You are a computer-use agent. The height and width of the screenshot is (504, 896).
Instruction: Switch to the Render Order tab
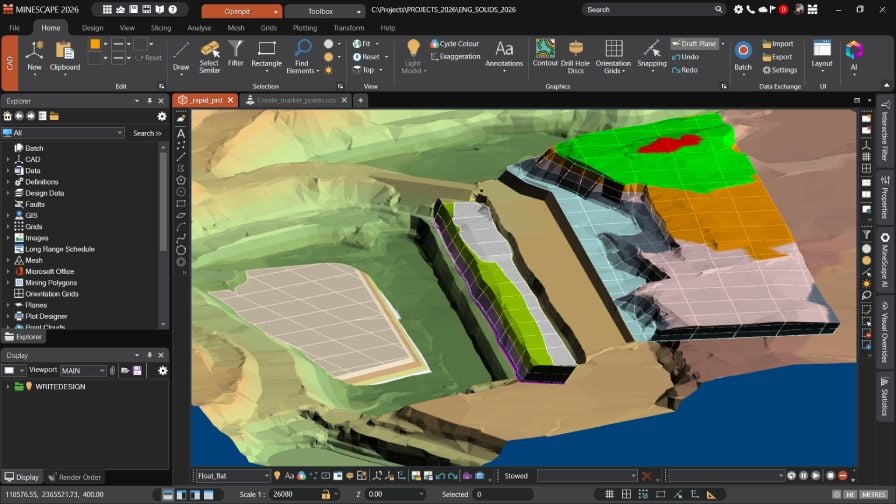tap(75, 477)
